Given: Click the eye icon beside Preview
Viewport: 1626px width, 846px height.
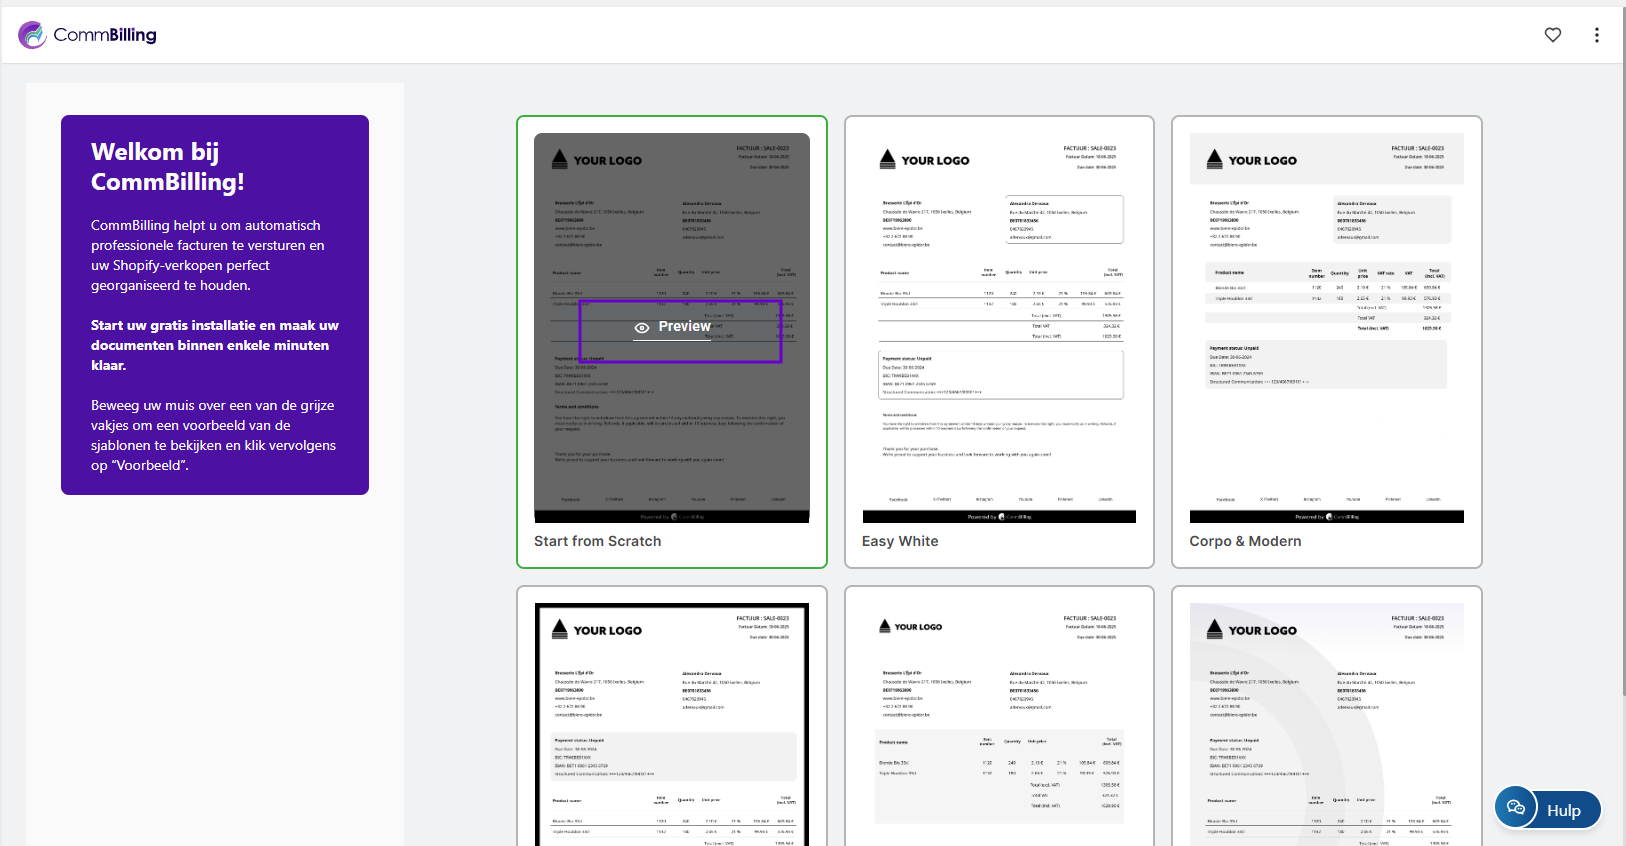Looking at the screenshot, I should click(642, 328).
